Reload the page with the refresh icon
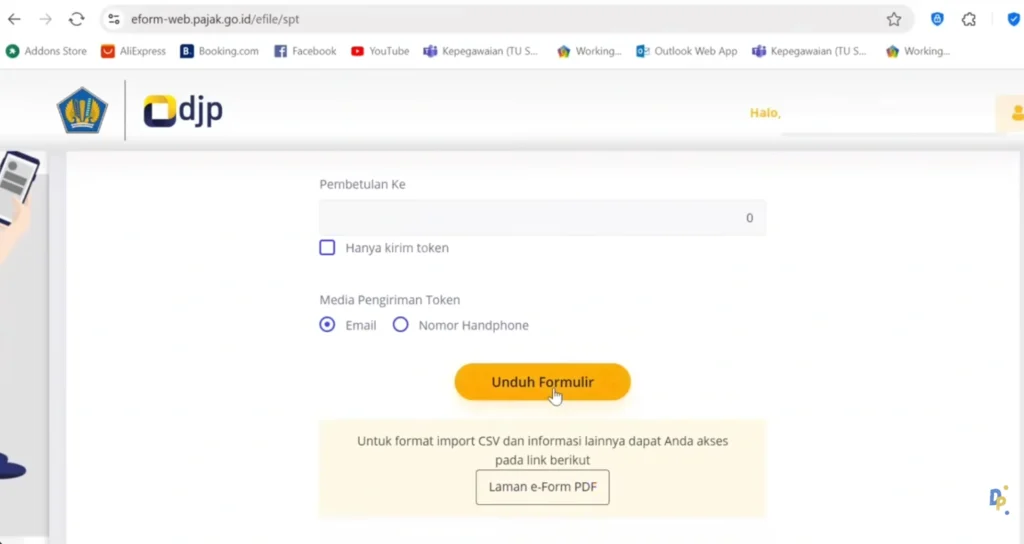The height and width of the screenshot is (544, 1024). (x=76, y=19)
